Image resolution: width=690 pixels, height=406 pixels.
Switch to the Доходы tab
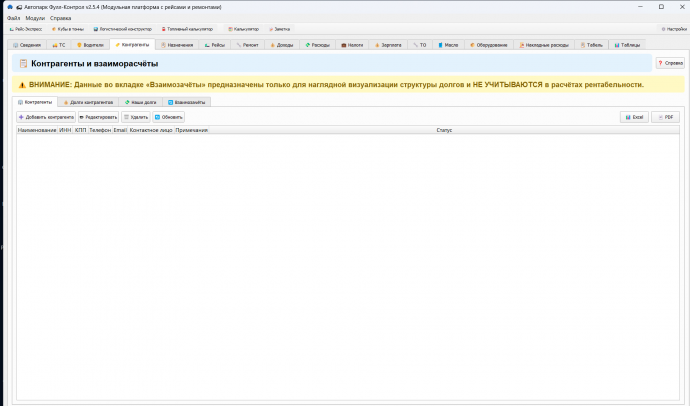(282, 45)
